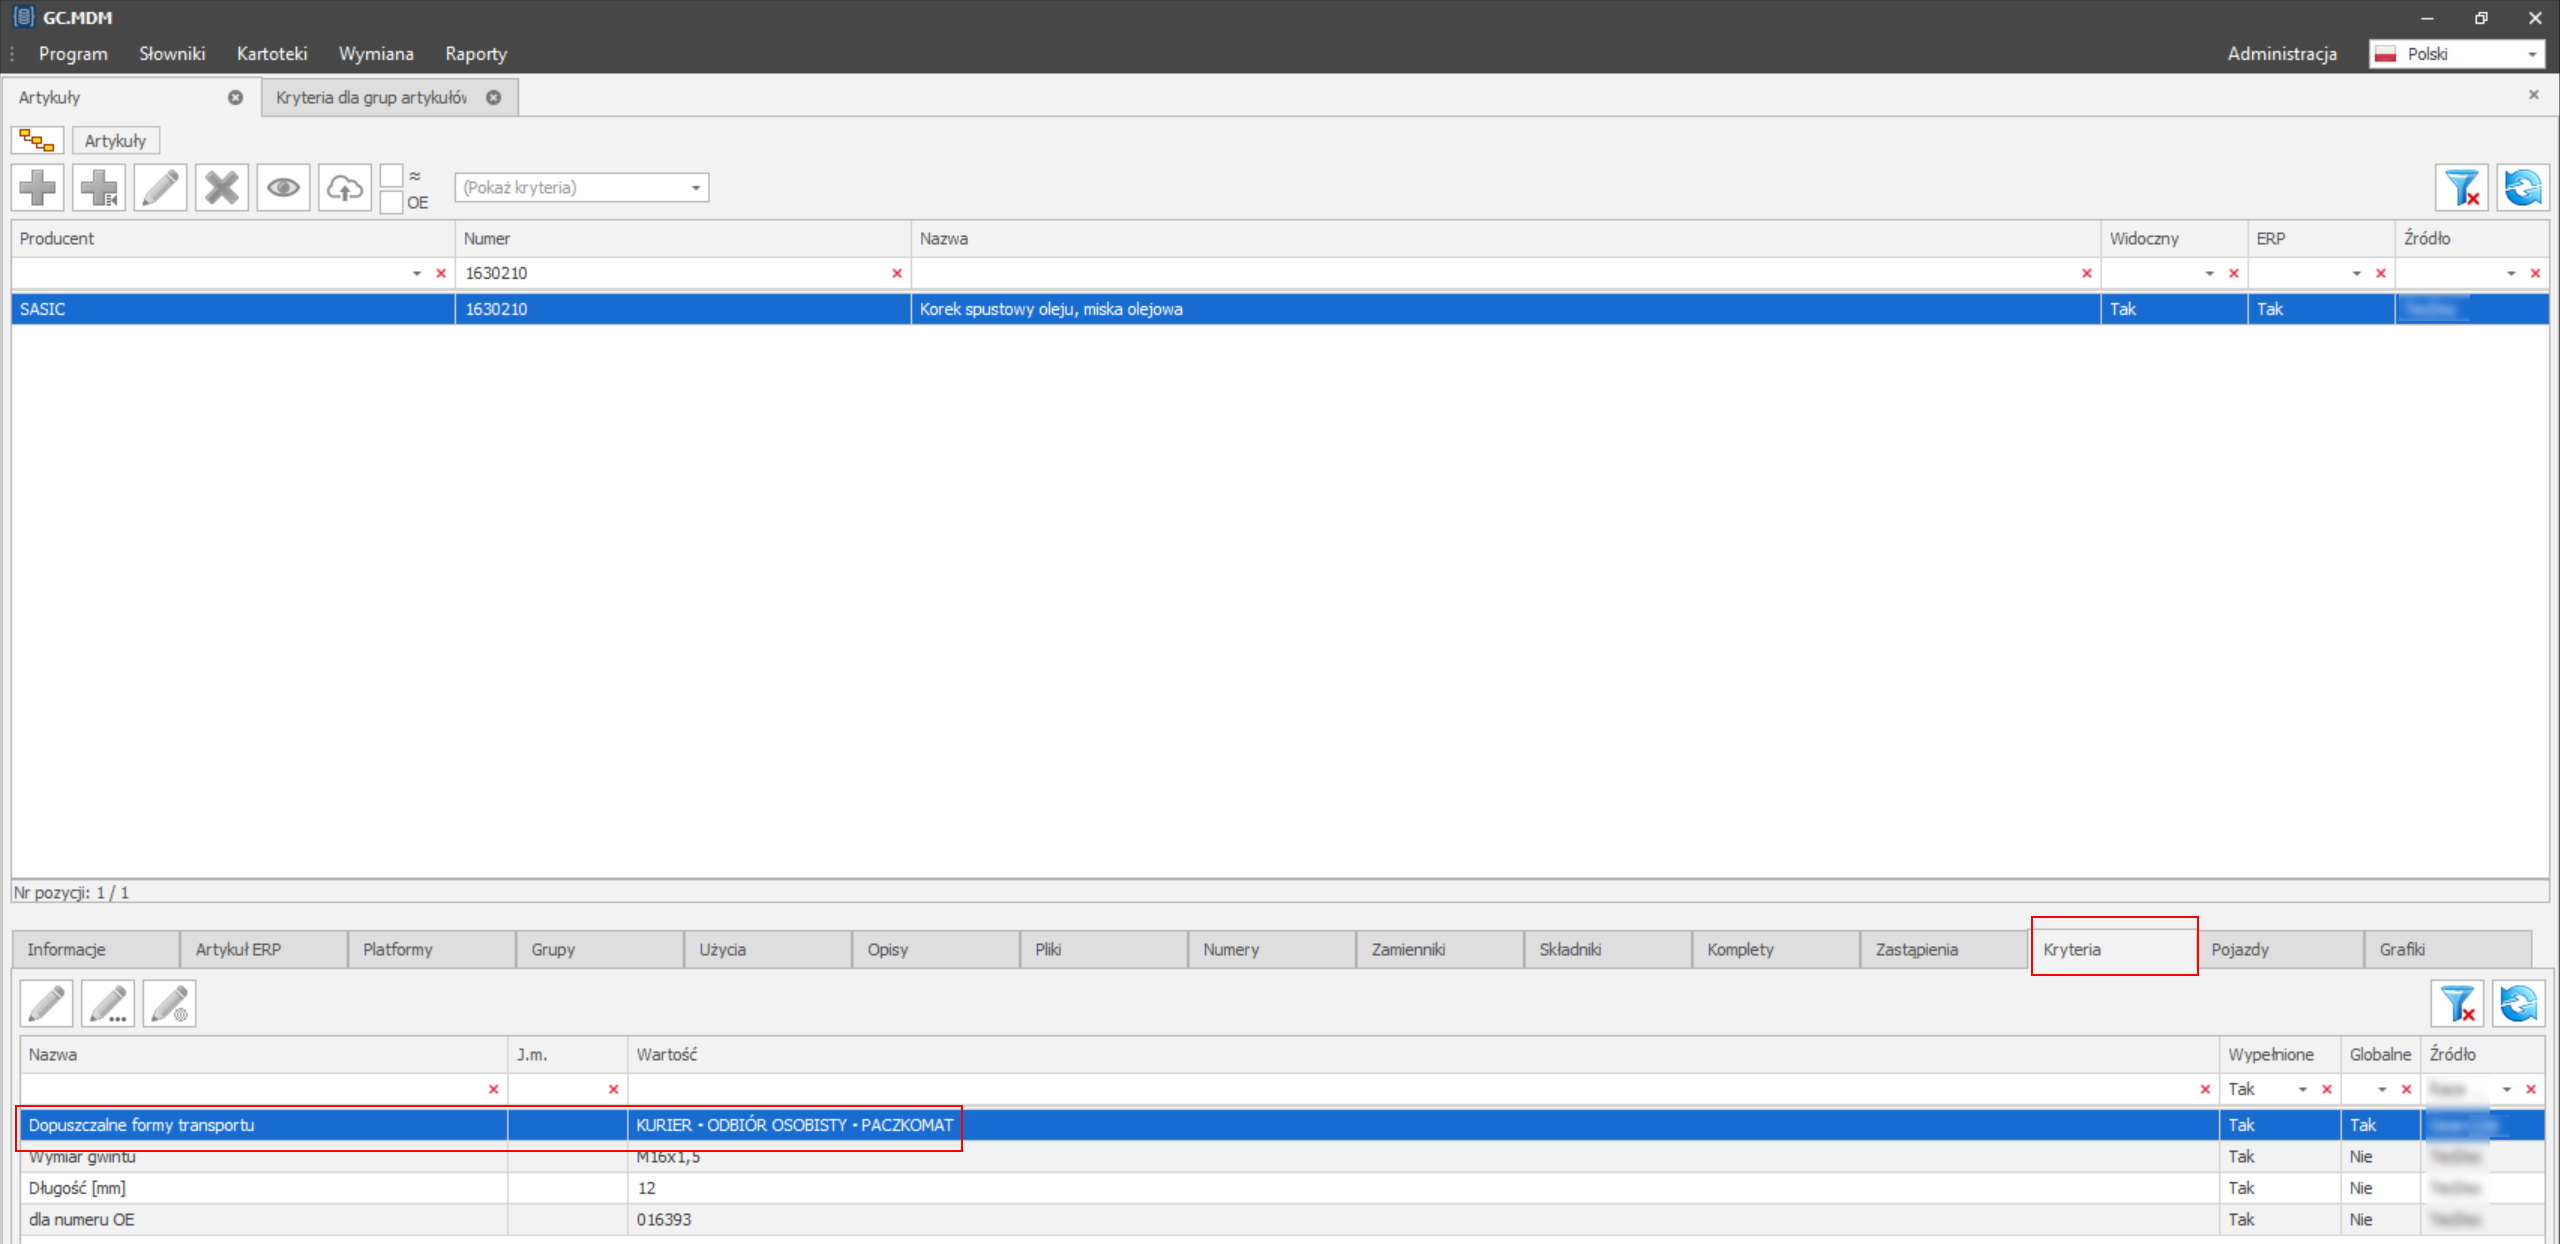Click the cloud upload icon

tap(345, 187)
